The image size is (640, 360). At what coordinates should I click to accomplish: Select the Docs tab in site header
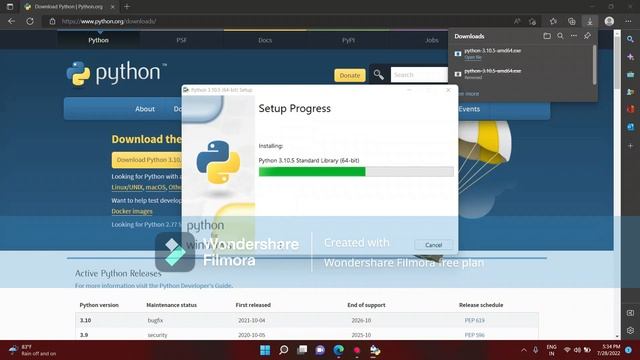[265, 40]
